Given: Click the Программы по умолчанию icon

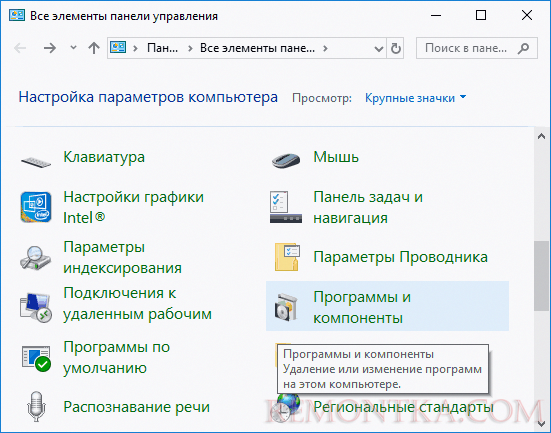Looking at the screenshot, I should click(x=36, y=358).
